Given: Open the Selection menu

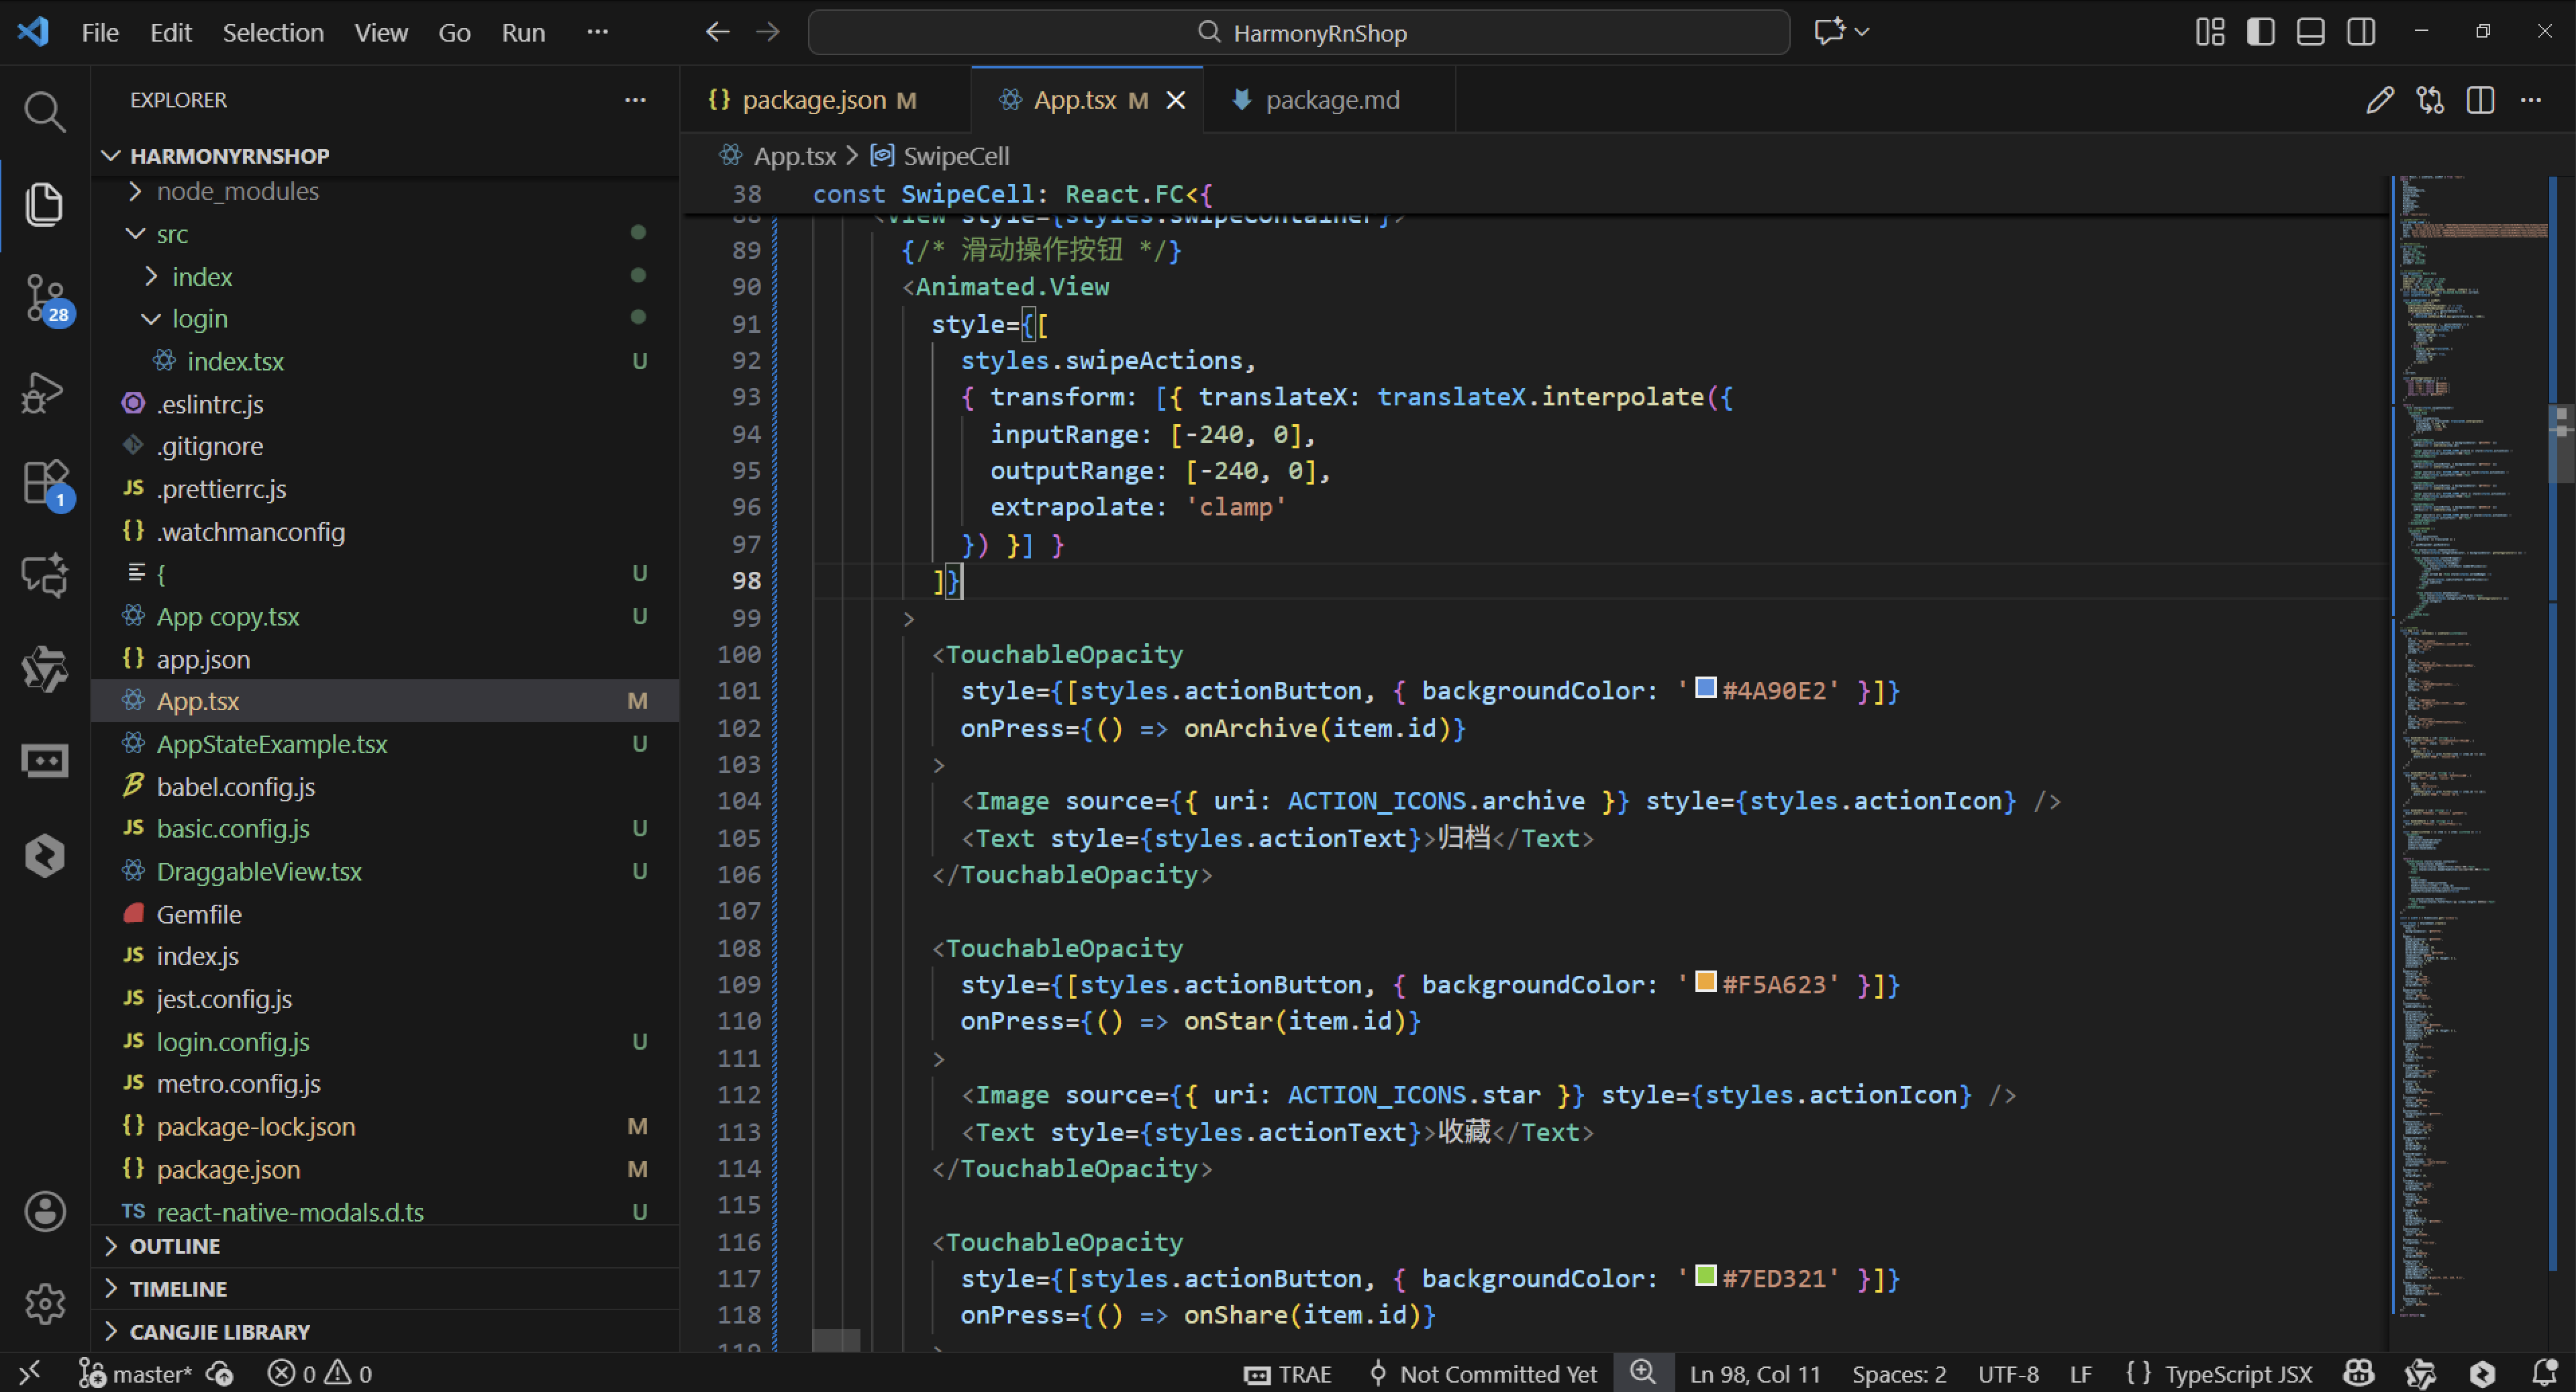Looking at the screenshot, I should click(x=272, y=33).
